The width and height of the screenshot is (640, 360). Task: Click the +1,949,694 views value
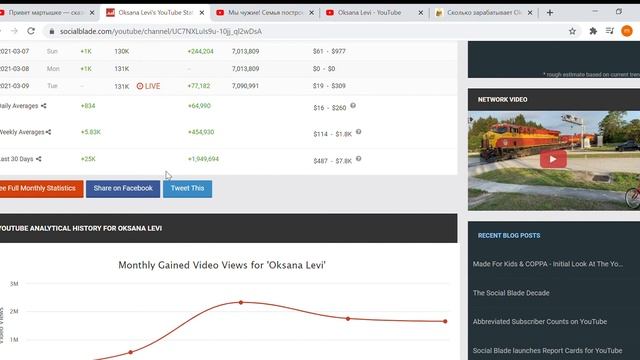point(203,159)
